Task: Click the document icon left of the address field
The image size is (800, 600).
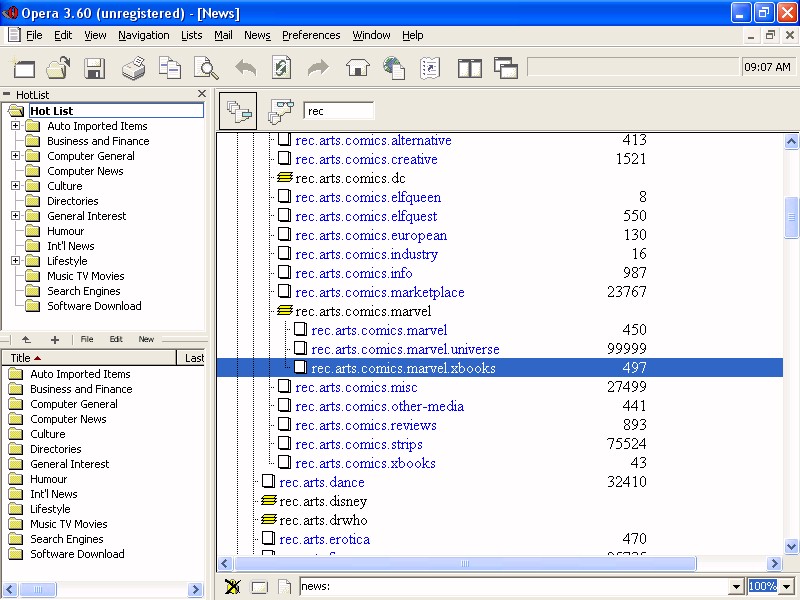Action: 284,587
